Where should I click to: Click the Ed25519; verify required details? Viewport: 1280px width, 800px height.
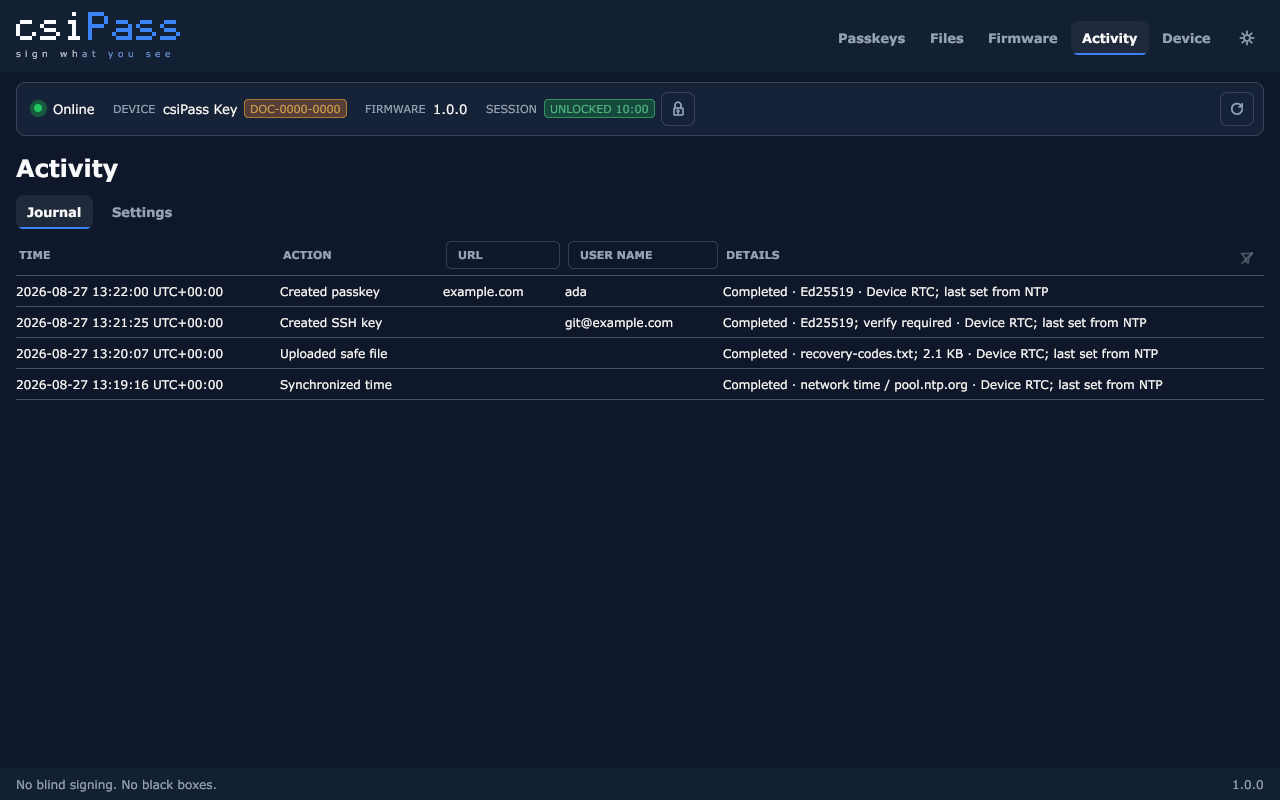pyautogui.click(x=935, y=323)
